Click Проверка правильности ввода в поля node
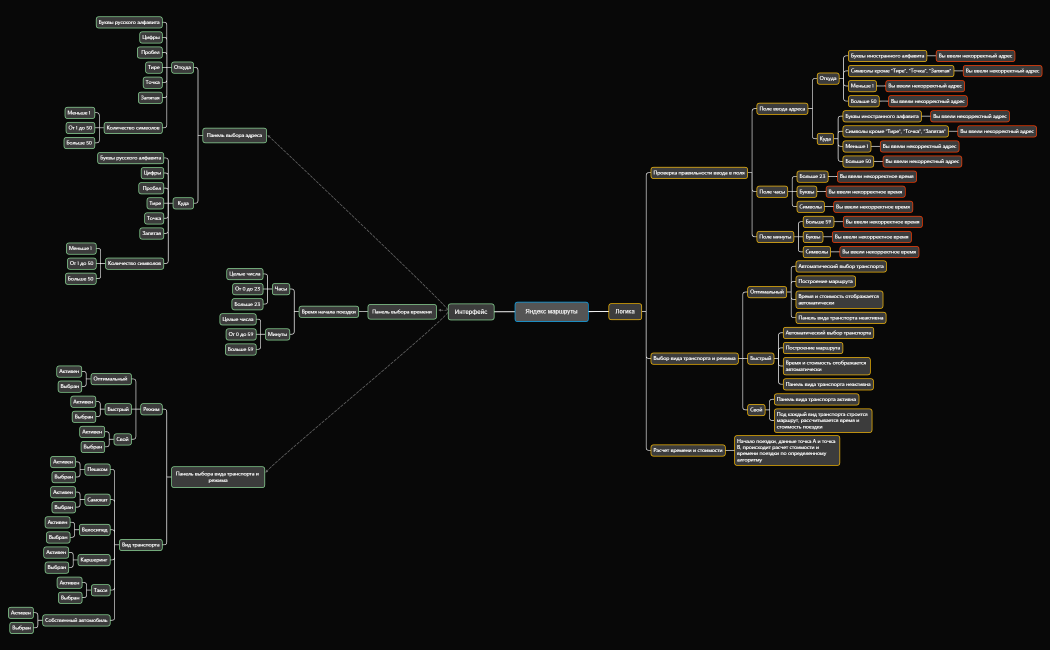 coord(698,172)
